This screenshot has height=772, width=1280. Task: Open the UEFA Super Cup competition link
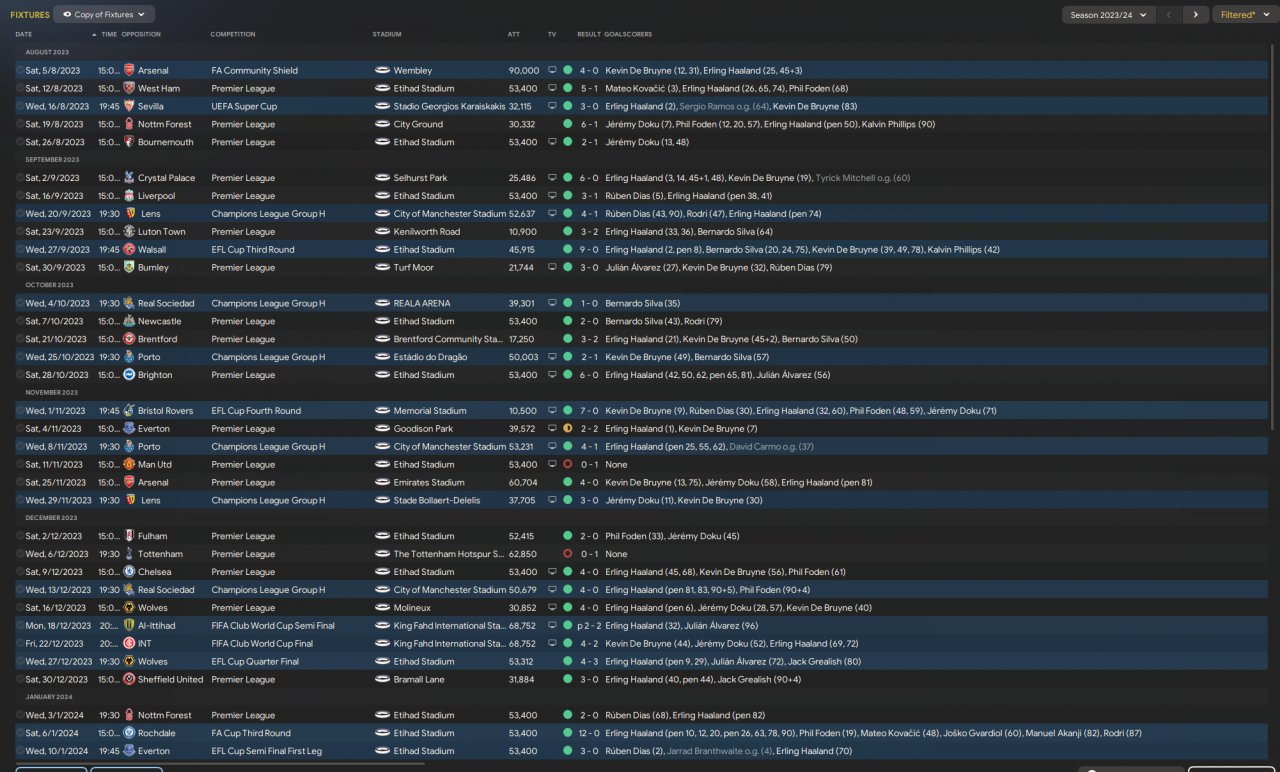pyautogui.click(x=244, y=107)
